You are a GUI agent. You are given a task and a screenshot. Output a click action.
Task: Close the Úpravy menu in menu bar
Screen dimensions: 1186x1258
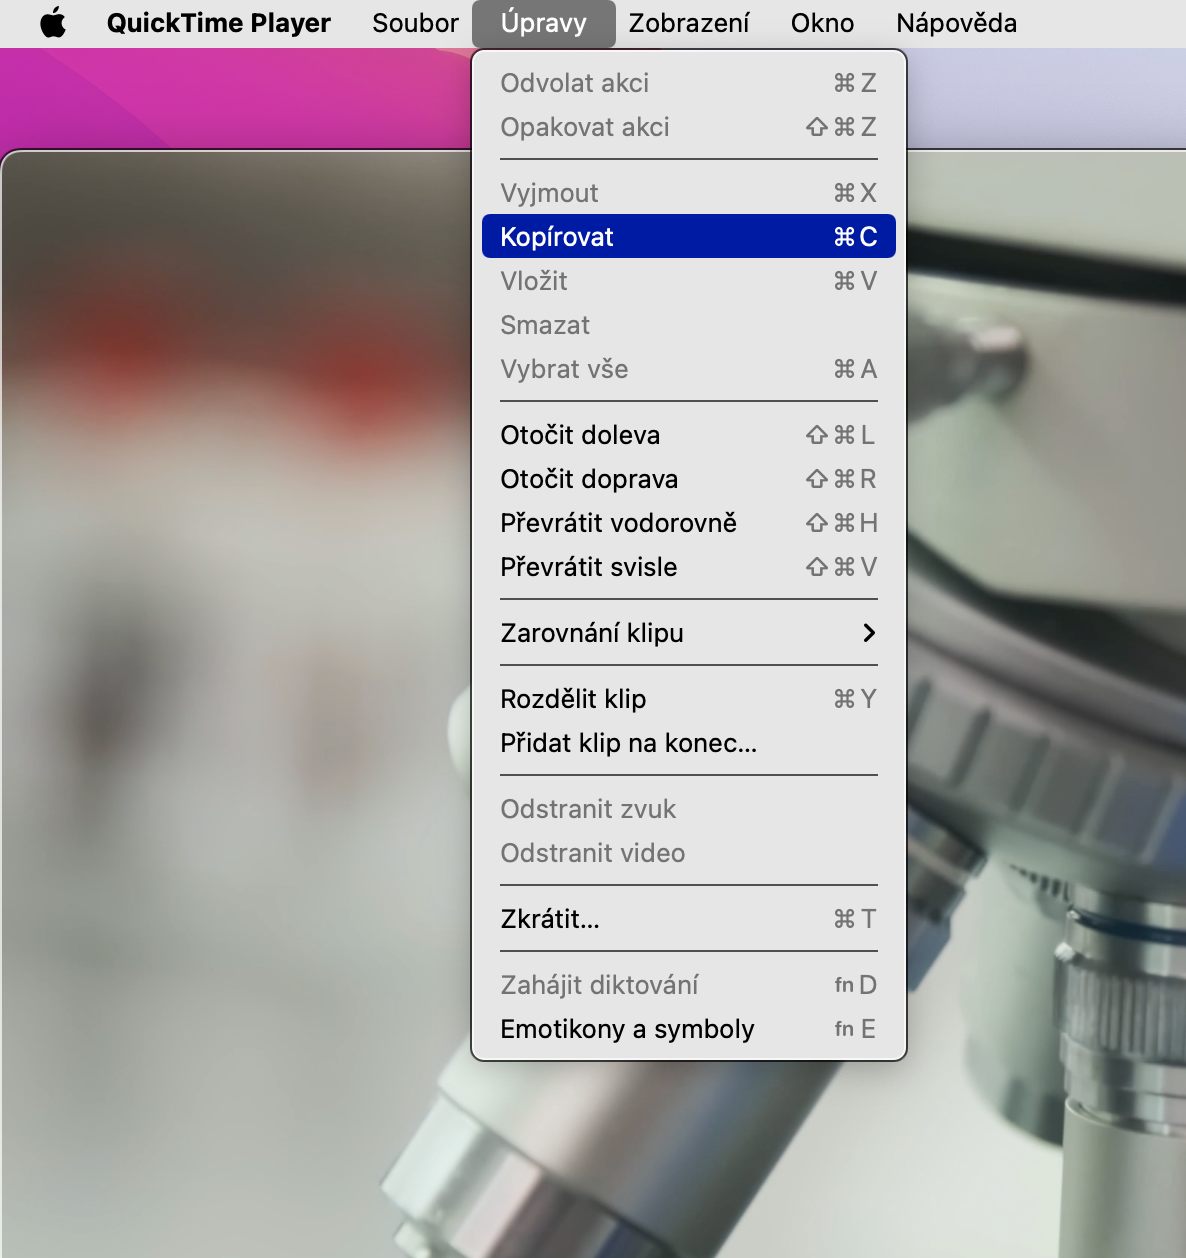pyautogui.click(x=543, y=23)
